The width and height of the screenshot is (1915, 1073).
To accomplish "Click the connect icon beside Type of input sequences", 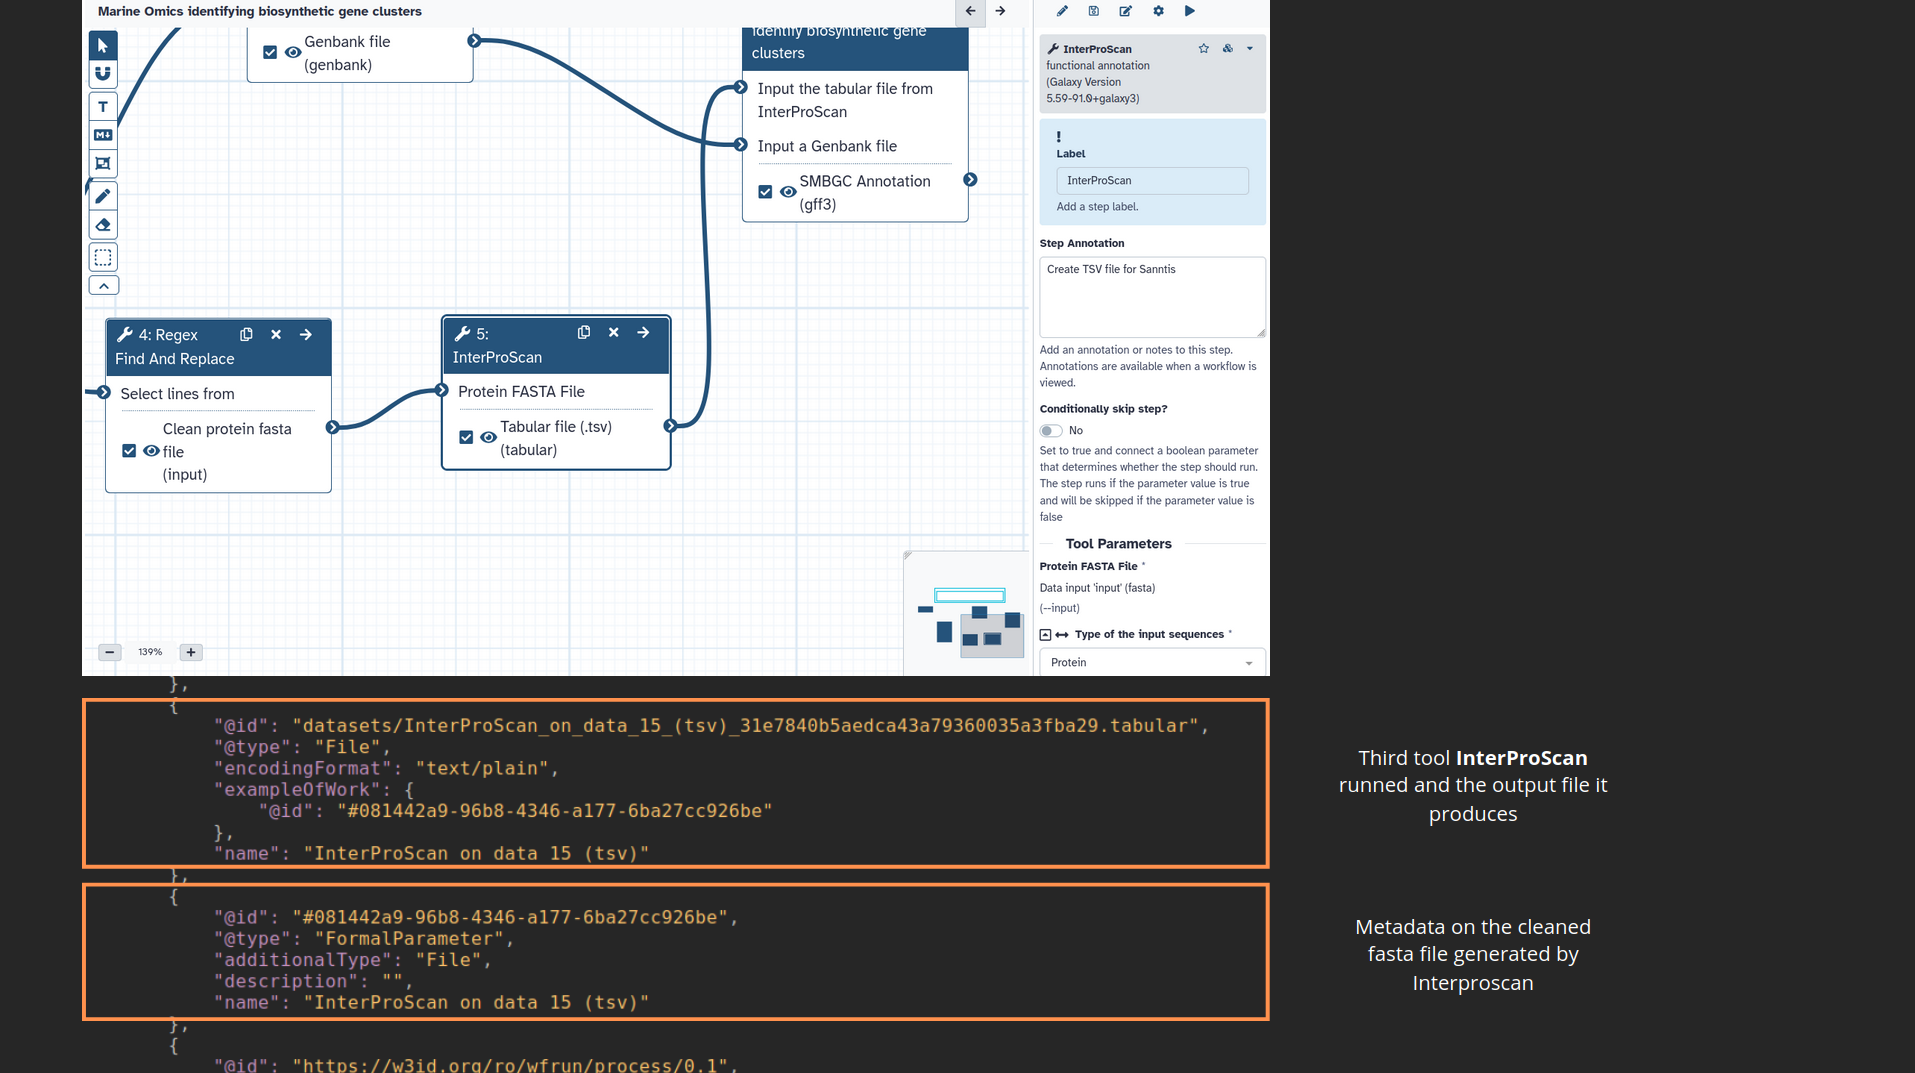I will [1062, 635].
